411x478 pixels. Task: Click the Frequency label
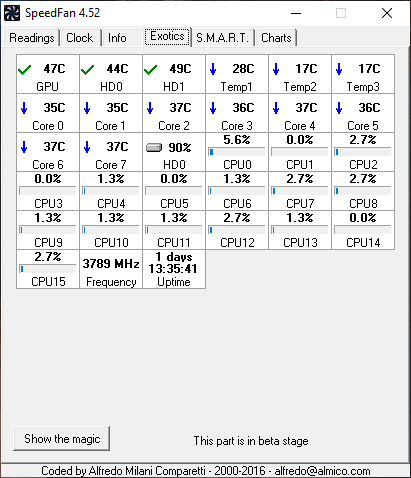111,282
